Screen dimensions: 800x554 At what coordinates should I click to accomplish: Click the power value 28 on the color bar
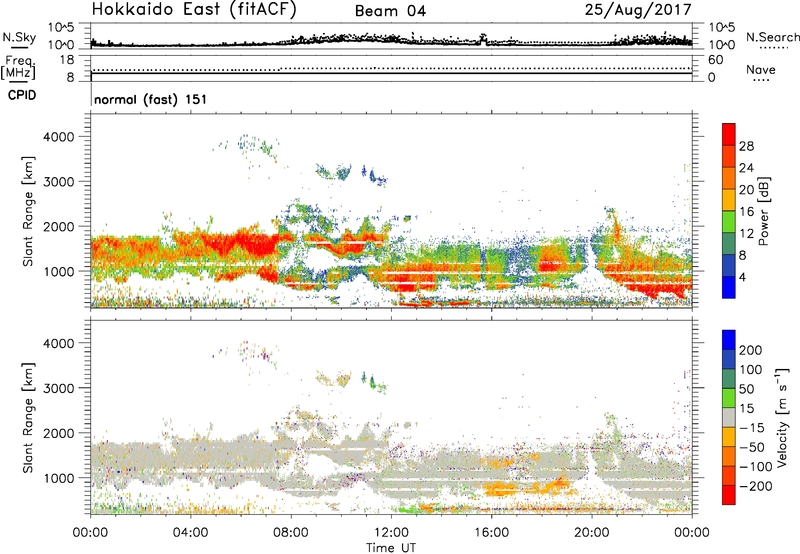[x=746, y=146]
